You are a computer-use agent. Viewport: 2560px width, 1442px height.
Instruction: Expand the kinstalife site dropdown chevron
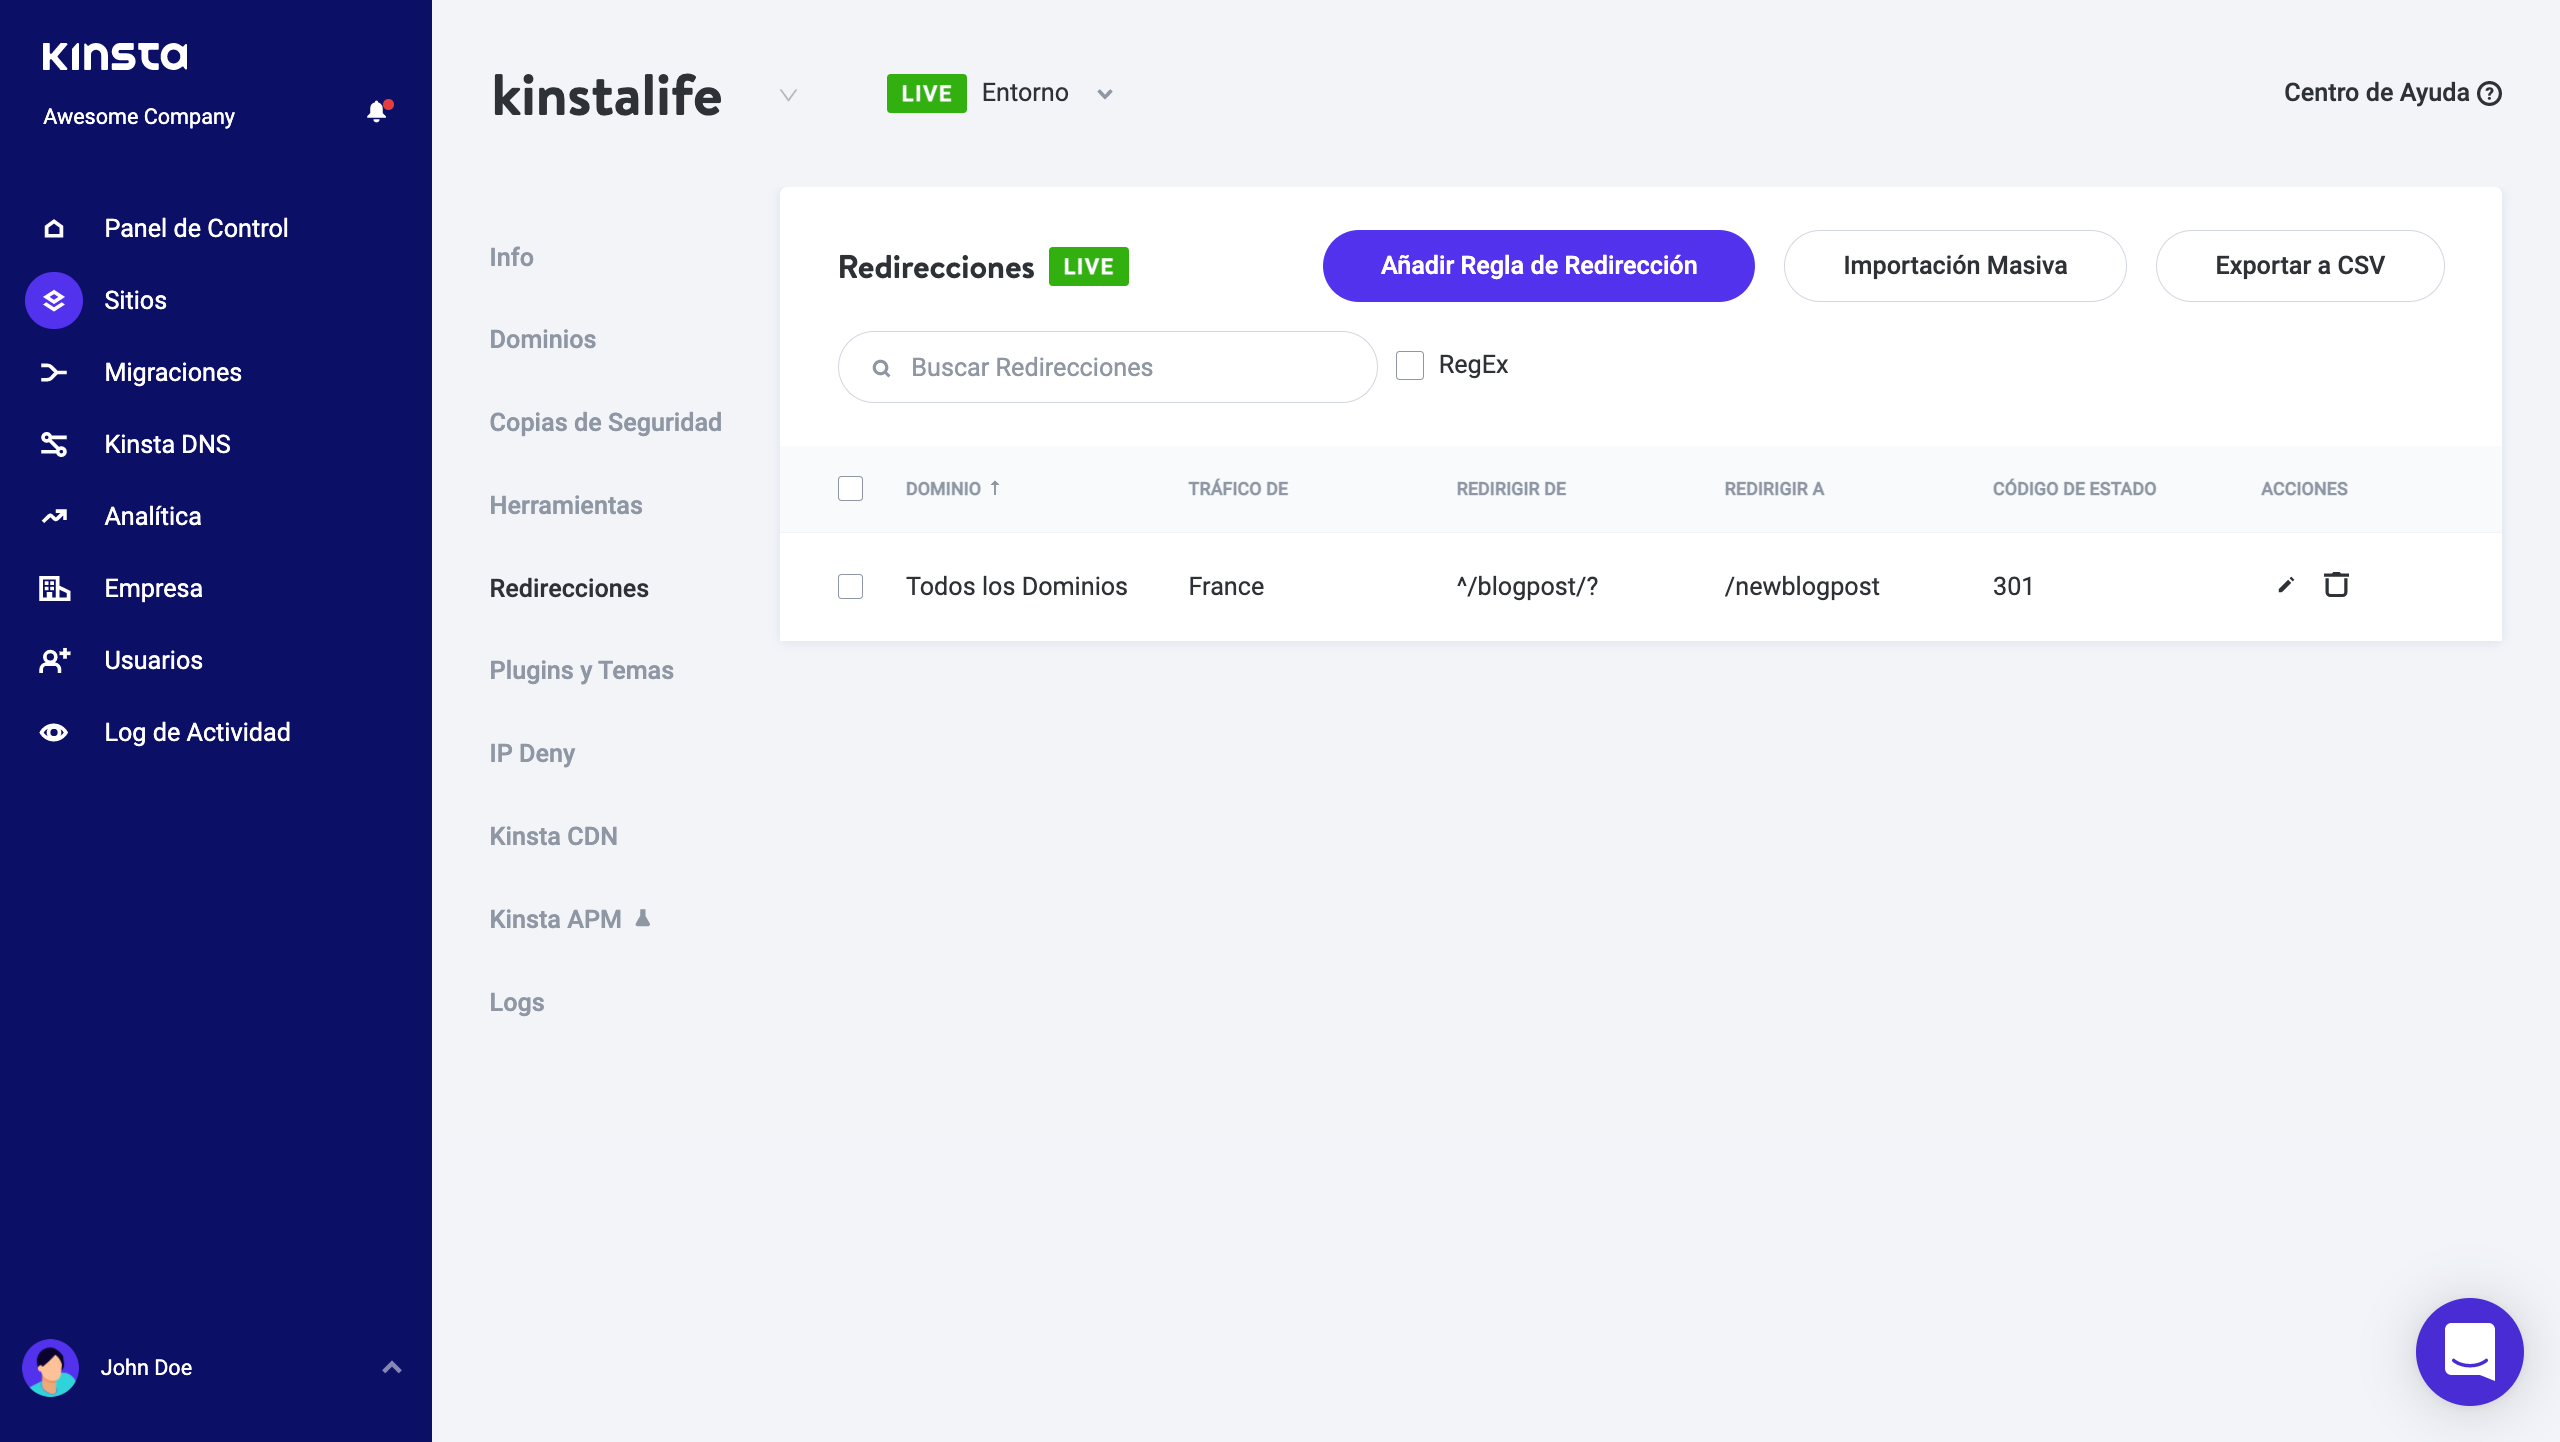(788, 95)
